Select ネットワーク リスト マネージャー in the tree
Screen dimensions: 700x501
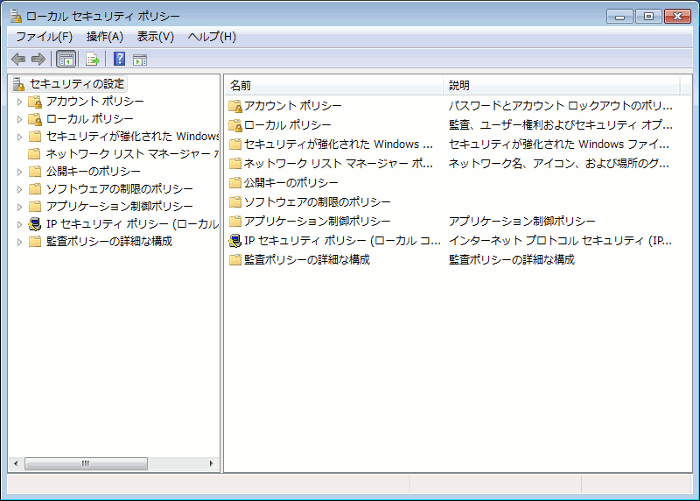point(130,154)
